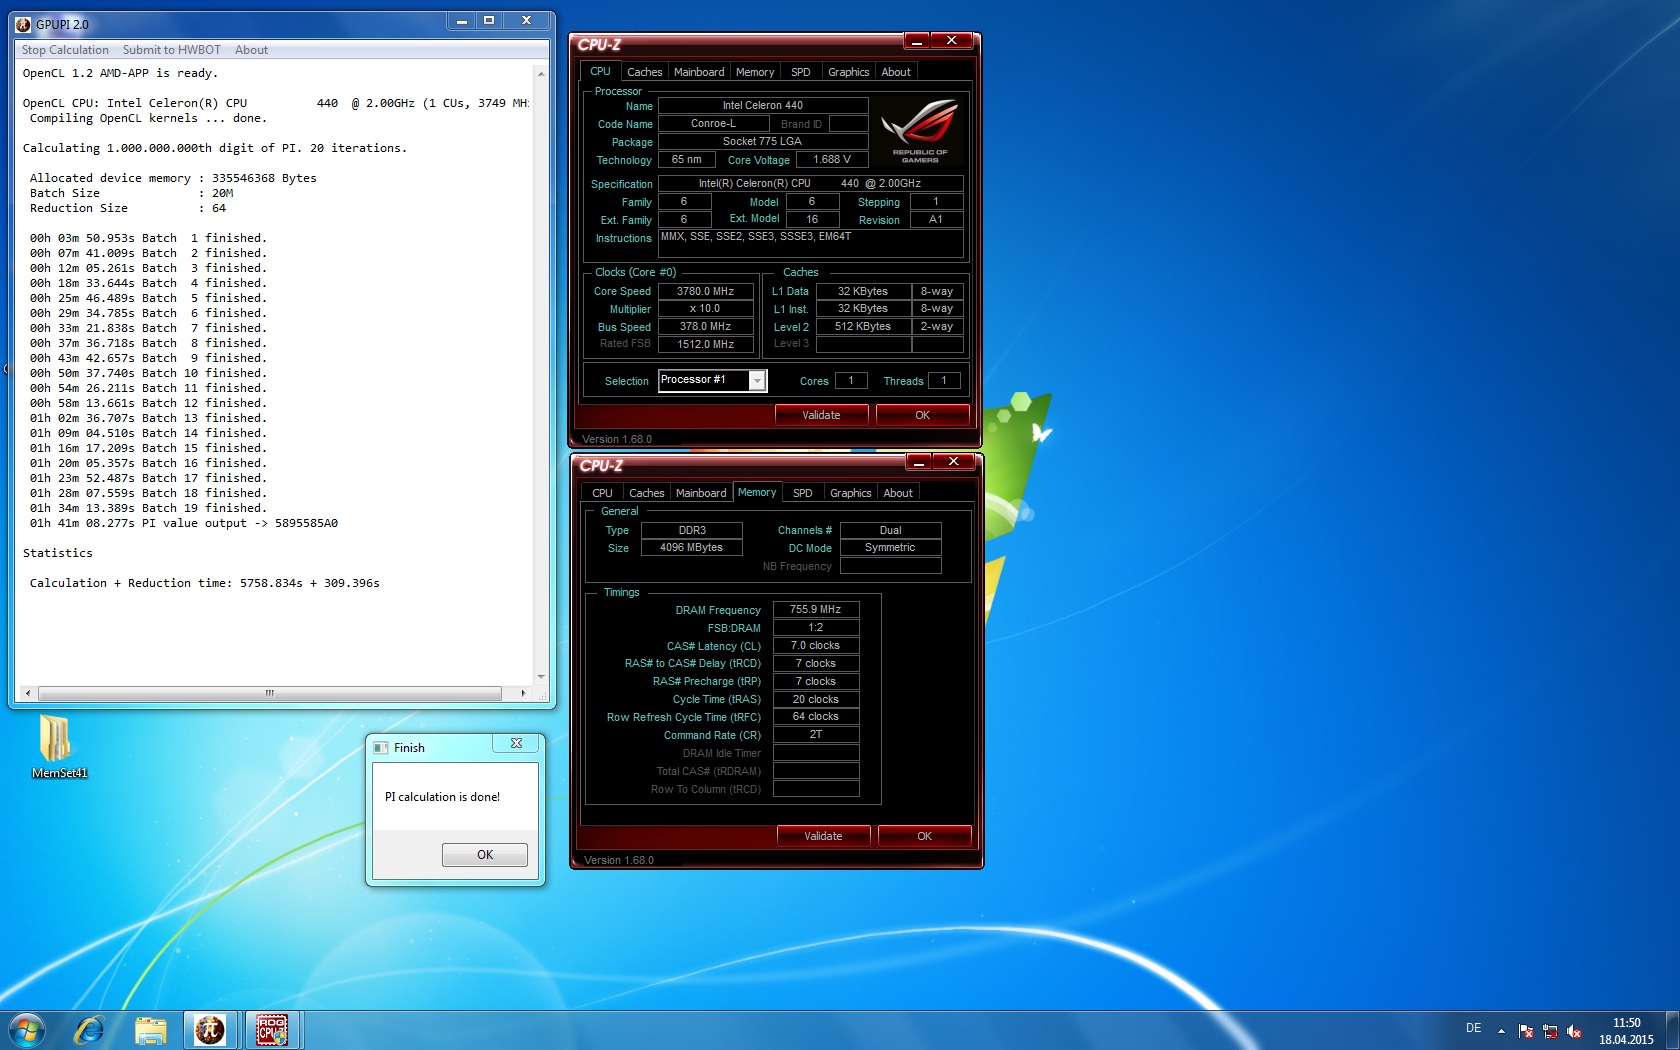Open SPD tab in bottom CPU-Z
This screenshot has width=1680, height=1050.
[803, 493]
